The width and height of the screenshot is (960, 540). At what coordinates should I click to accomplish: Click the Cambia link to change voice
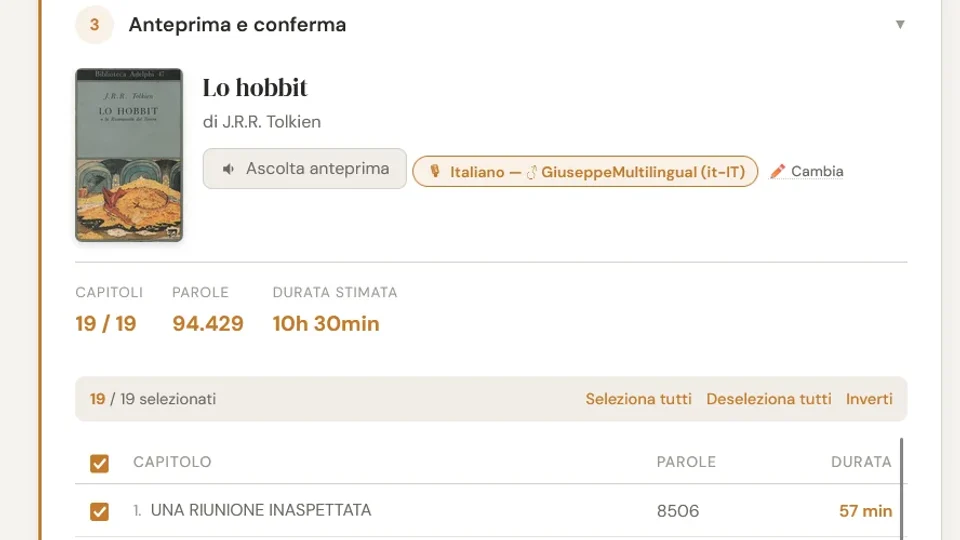(817, 172)
